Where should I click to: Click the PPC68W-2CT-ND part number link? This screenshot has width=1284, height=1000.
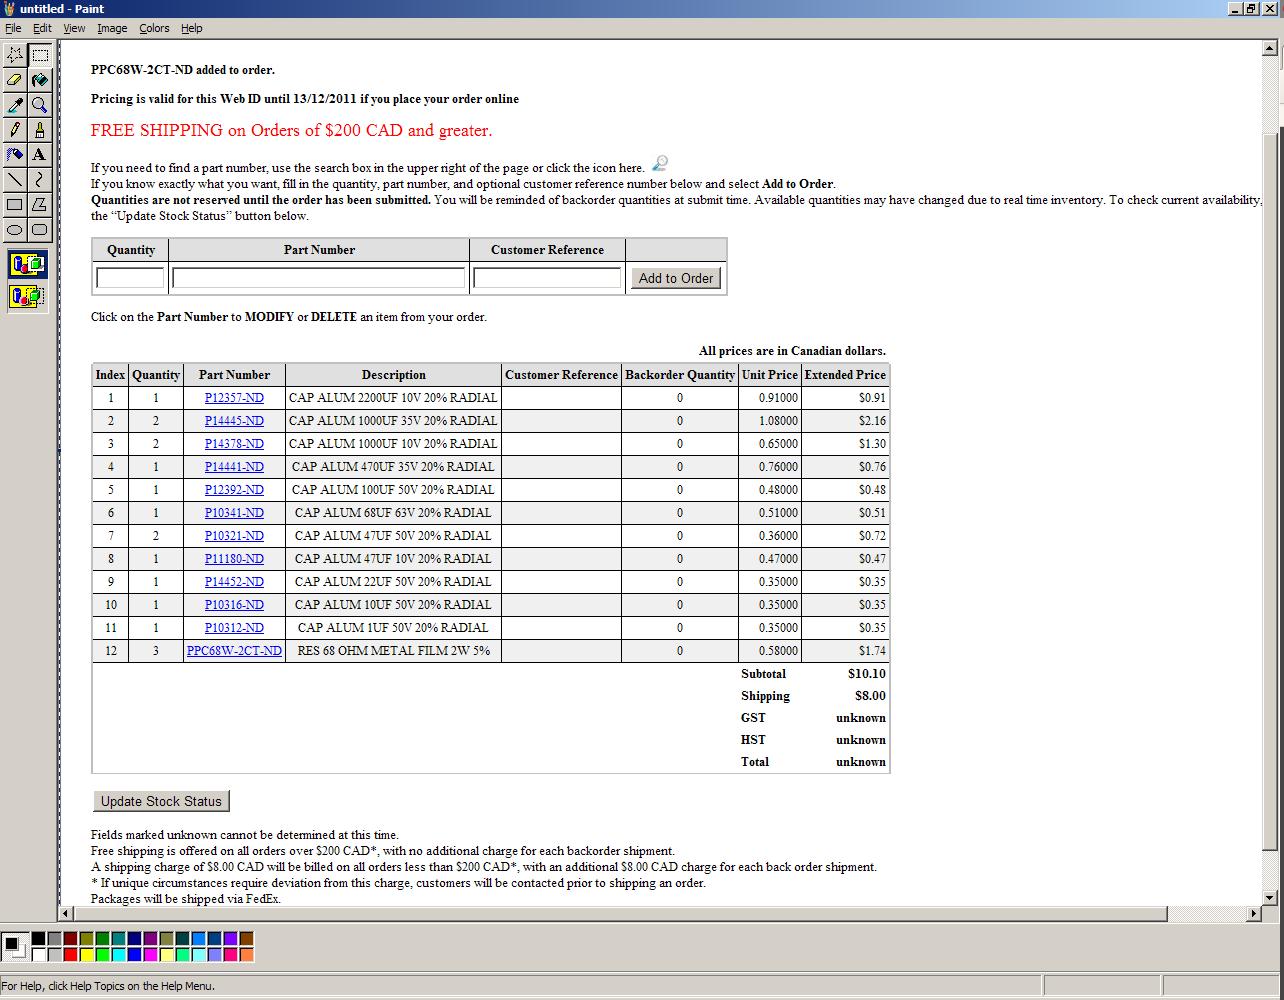pyautogui.click(x=234, y=651)
